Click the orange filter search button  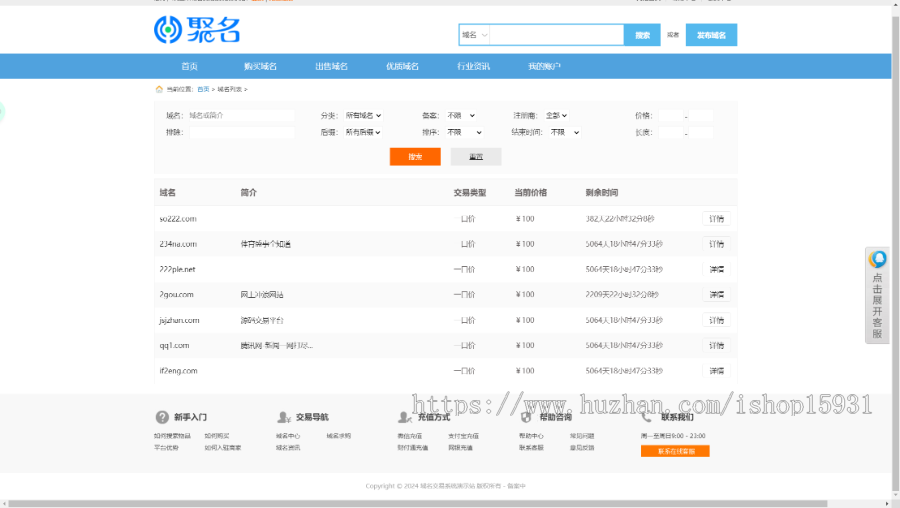[415, 157]
